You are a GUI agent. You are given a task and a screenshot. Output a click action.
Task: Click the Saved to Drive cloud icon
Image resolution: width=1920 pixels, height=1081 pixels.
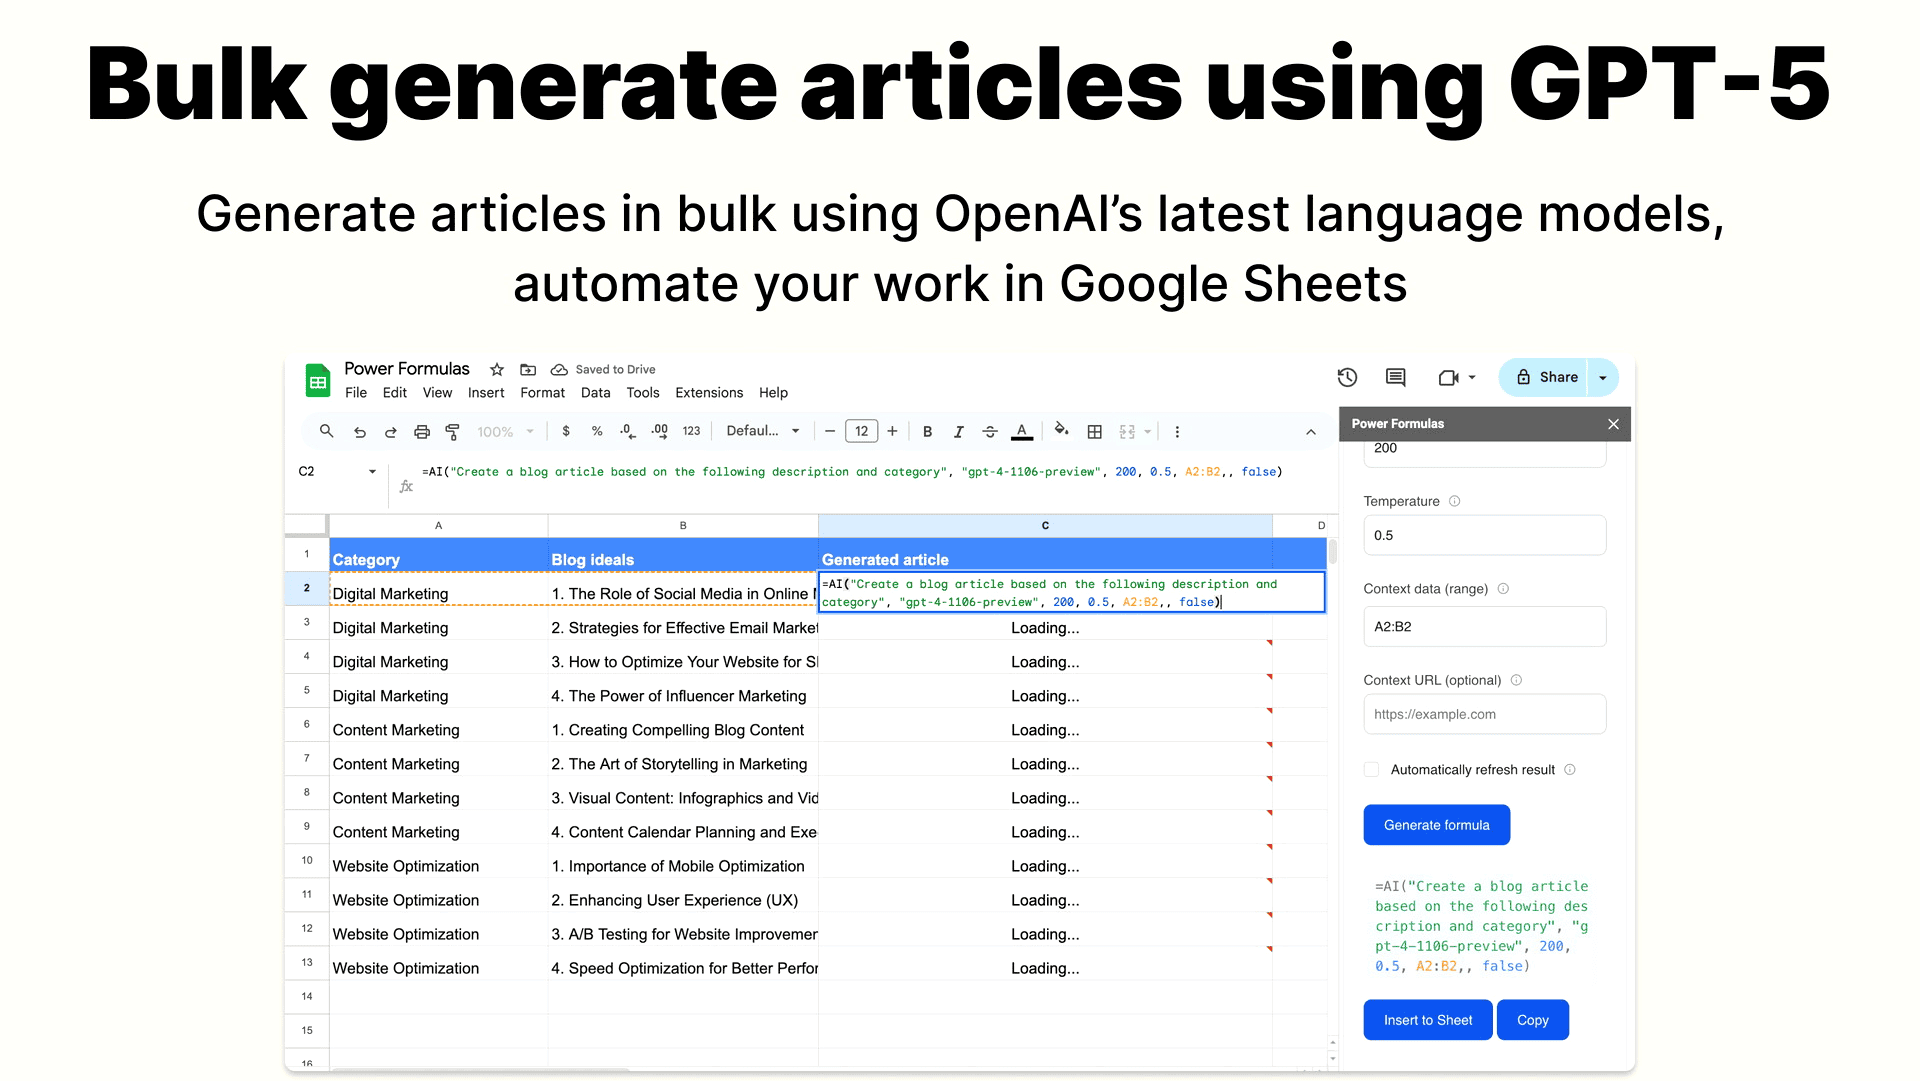[559, 369]
